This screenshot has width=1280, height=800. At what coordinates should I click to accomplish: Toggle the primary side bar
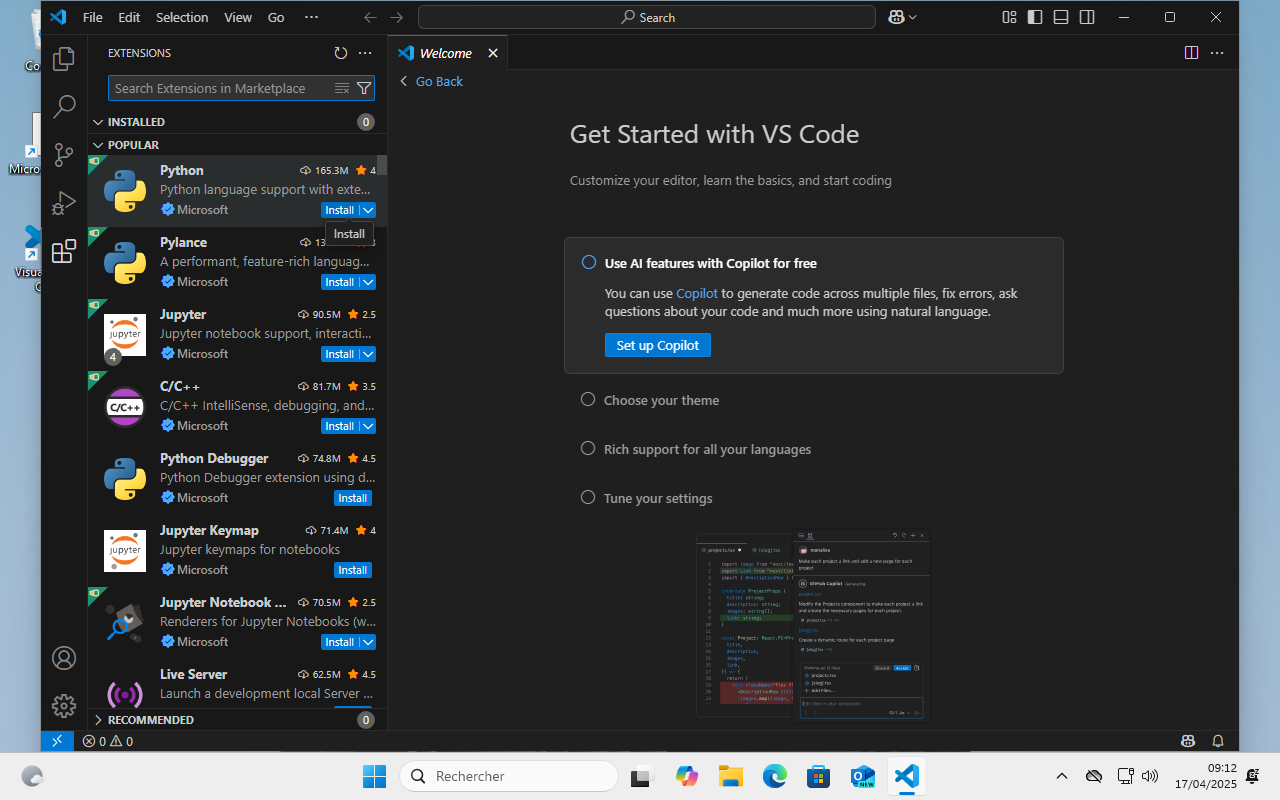tap(1035, 17)
